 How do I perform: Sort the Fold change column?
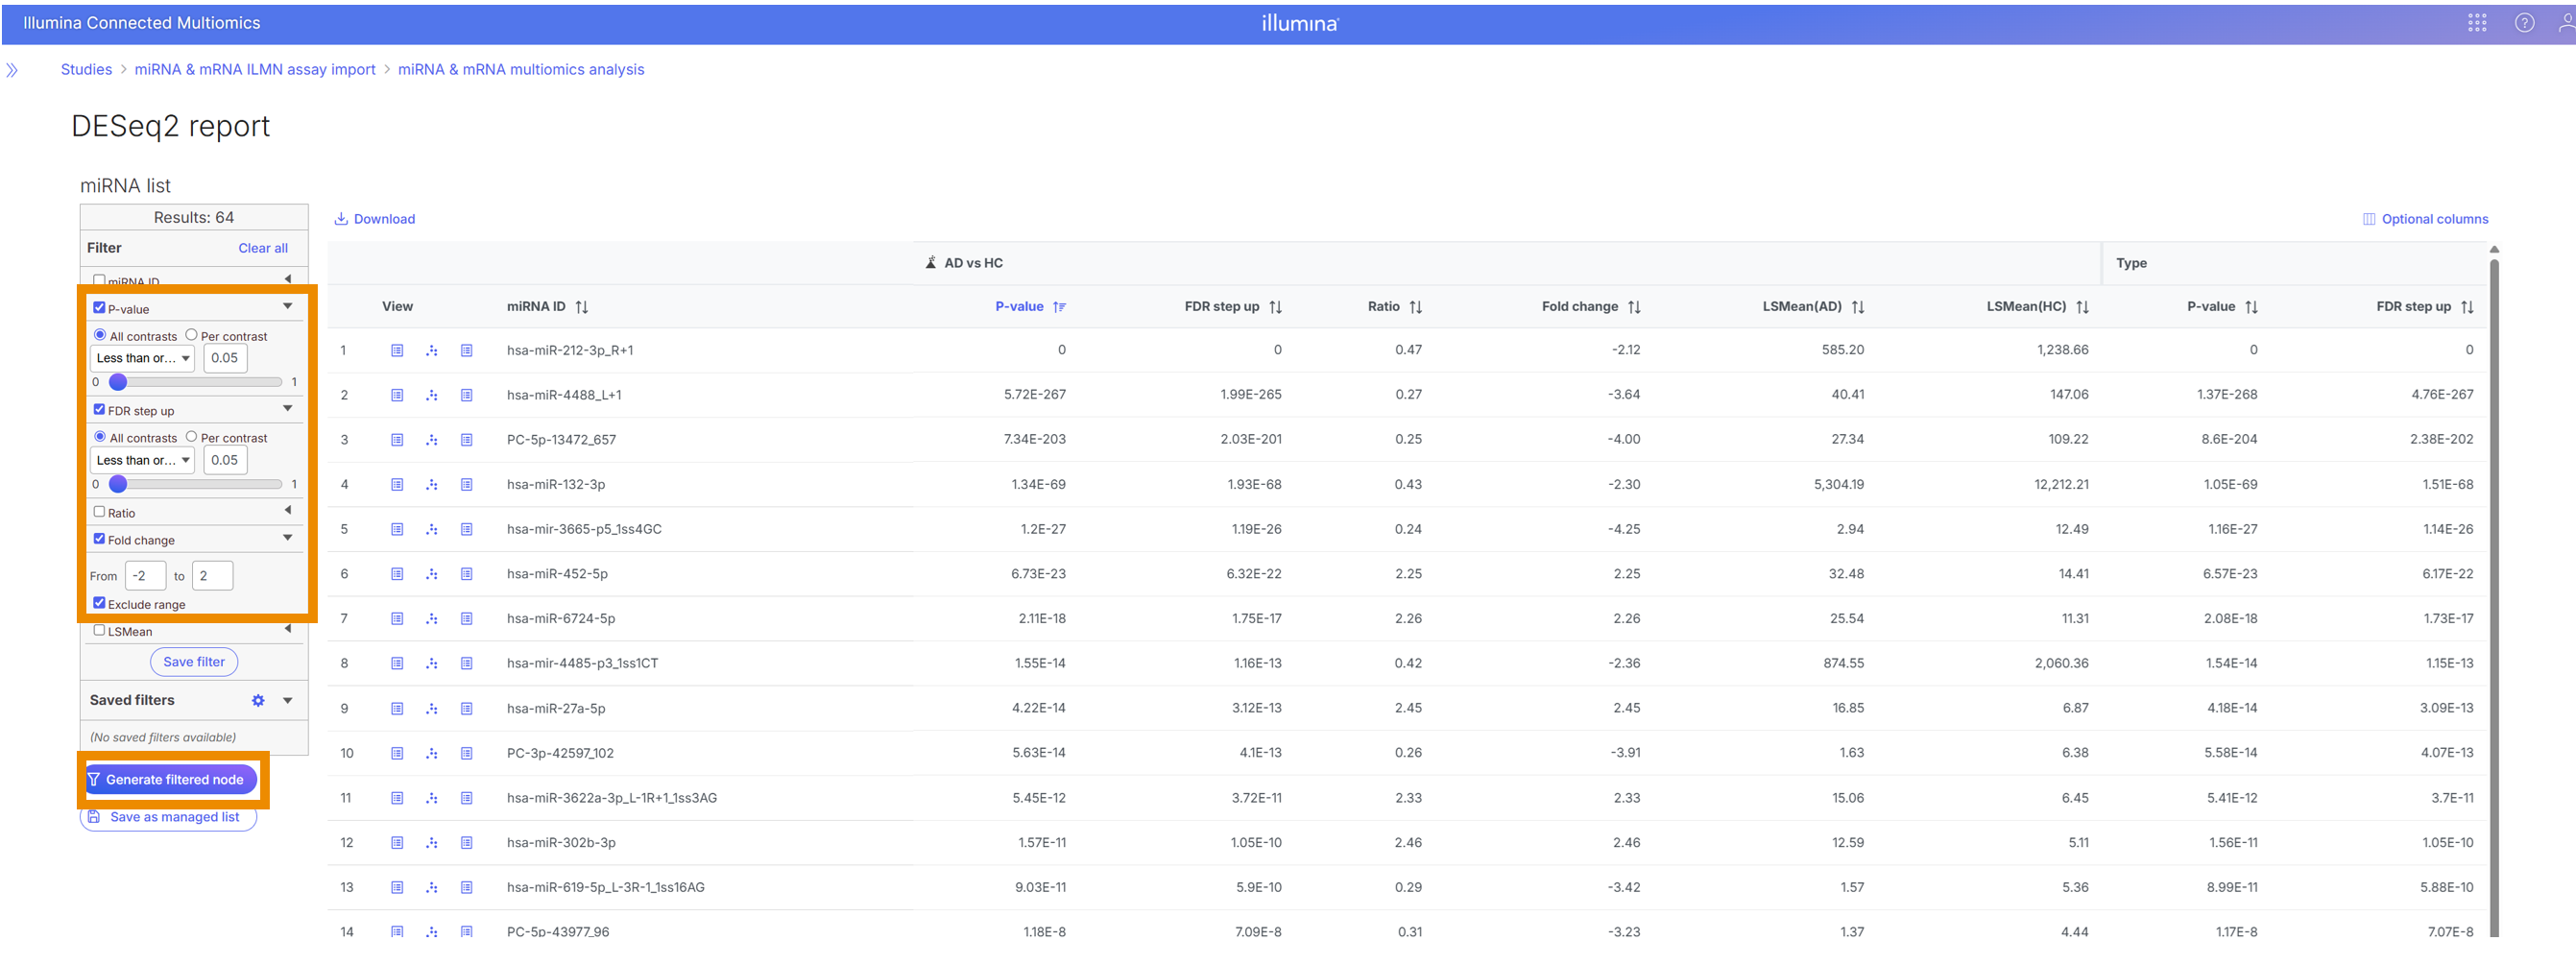pyautogui.click(x=1634, y=307)
